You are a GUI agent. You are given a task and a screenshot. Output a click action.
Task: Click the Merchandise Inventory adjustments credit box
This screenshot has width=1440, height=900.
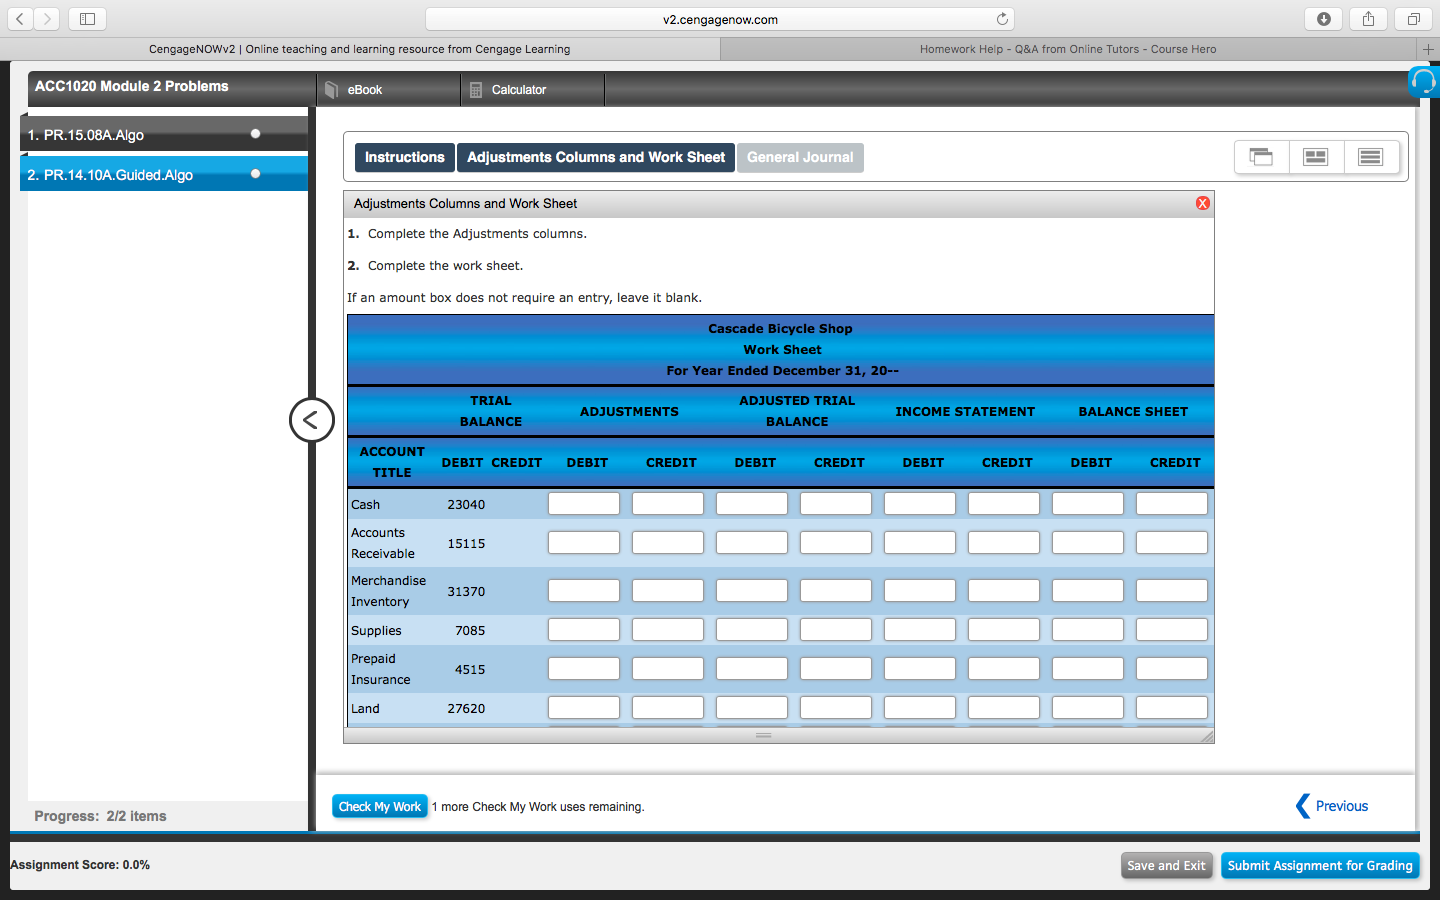[668, 591]
